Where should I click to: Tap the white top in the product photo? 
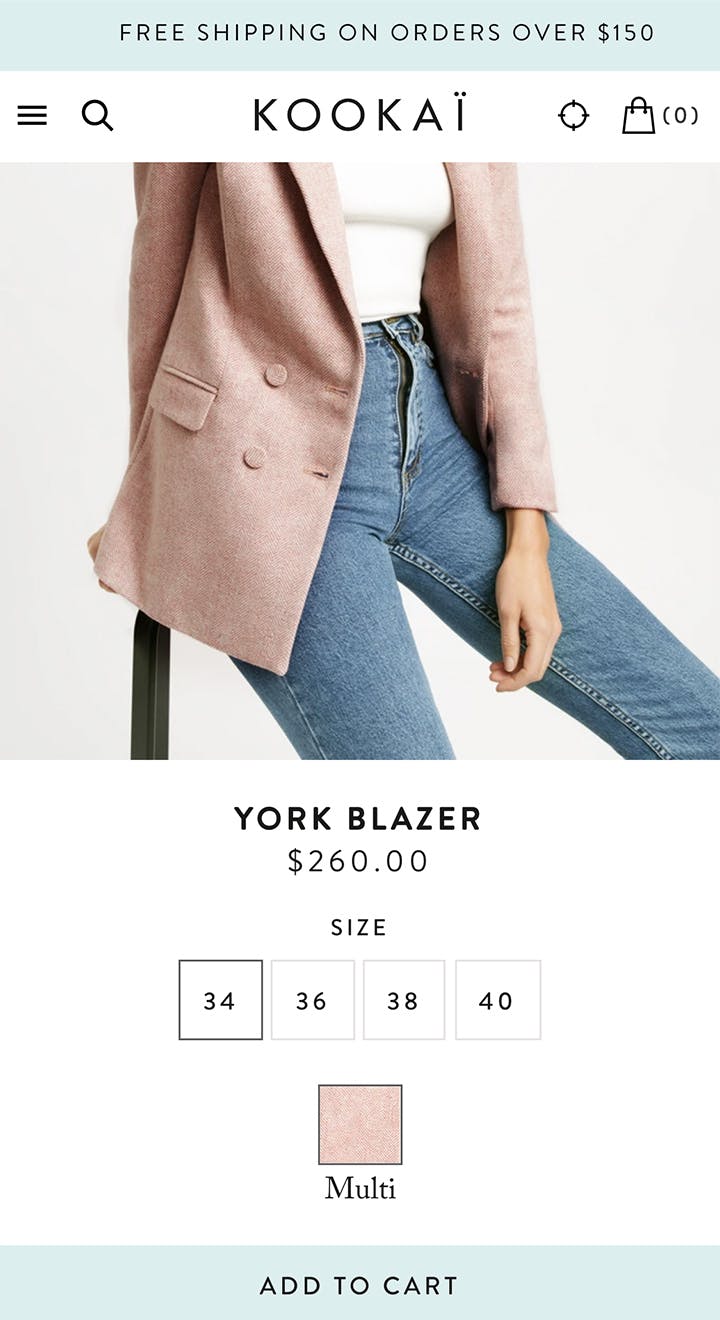(392, 240)
